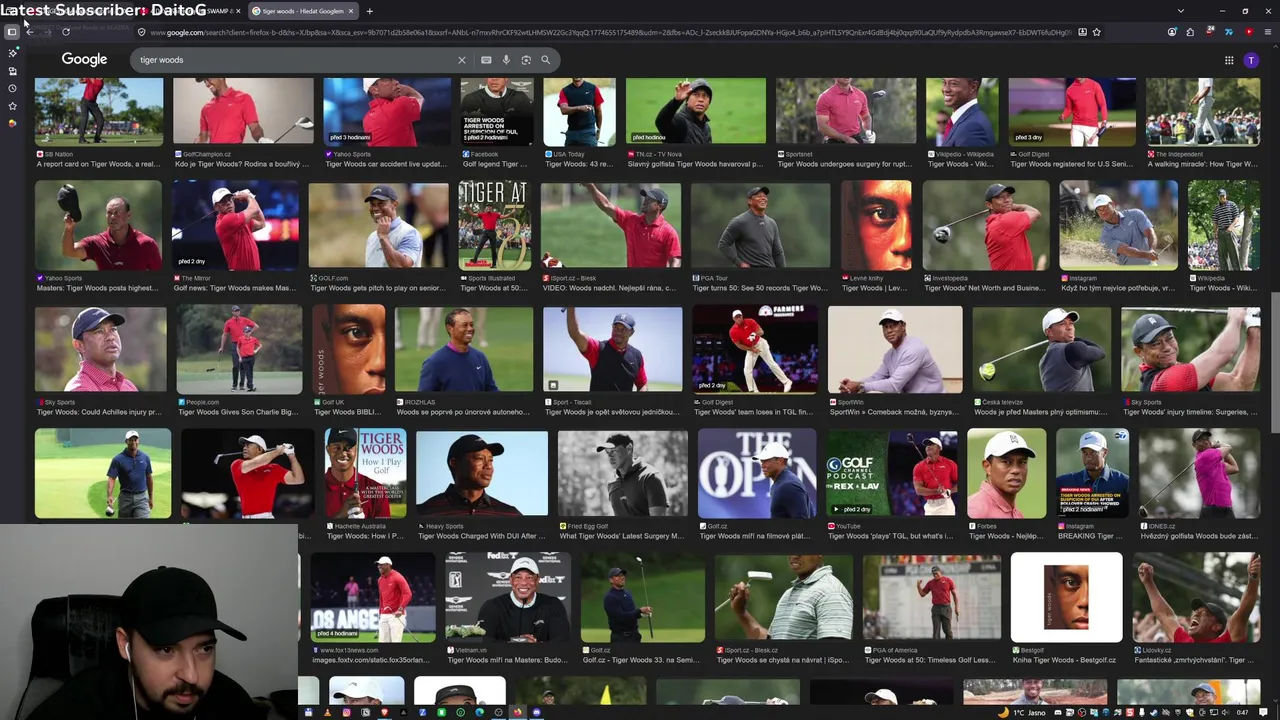This screenshot has width=1280, height=720.
Task: Open Heavy Sports Charged With DUI link
Action: point(482,536)
